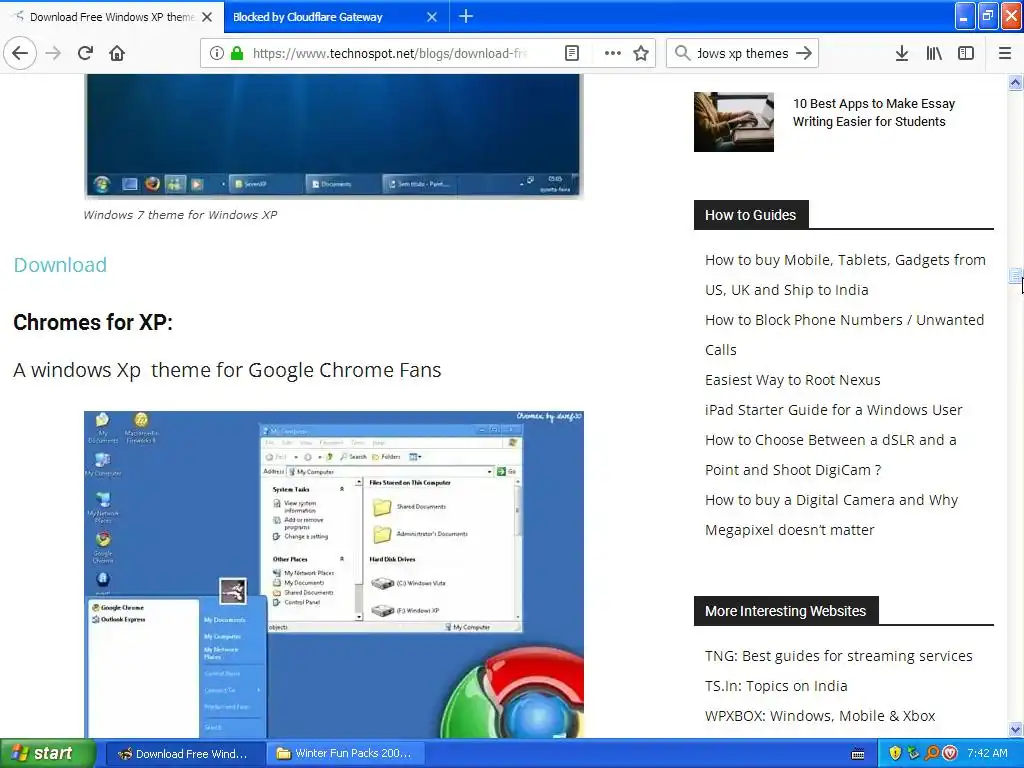Click the orange magnifier tray icon
Viewport: 1024px width, 768px height.
(932, 754)
